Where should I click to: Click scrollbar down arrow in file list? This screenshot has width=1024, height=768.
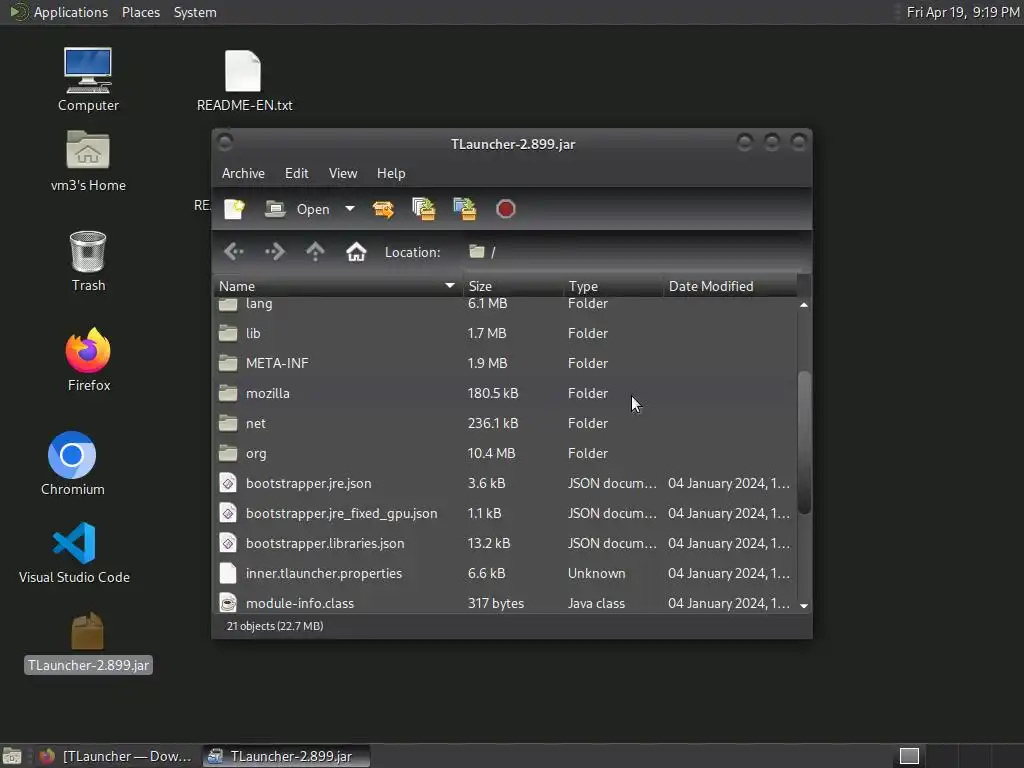pos(804,606)
